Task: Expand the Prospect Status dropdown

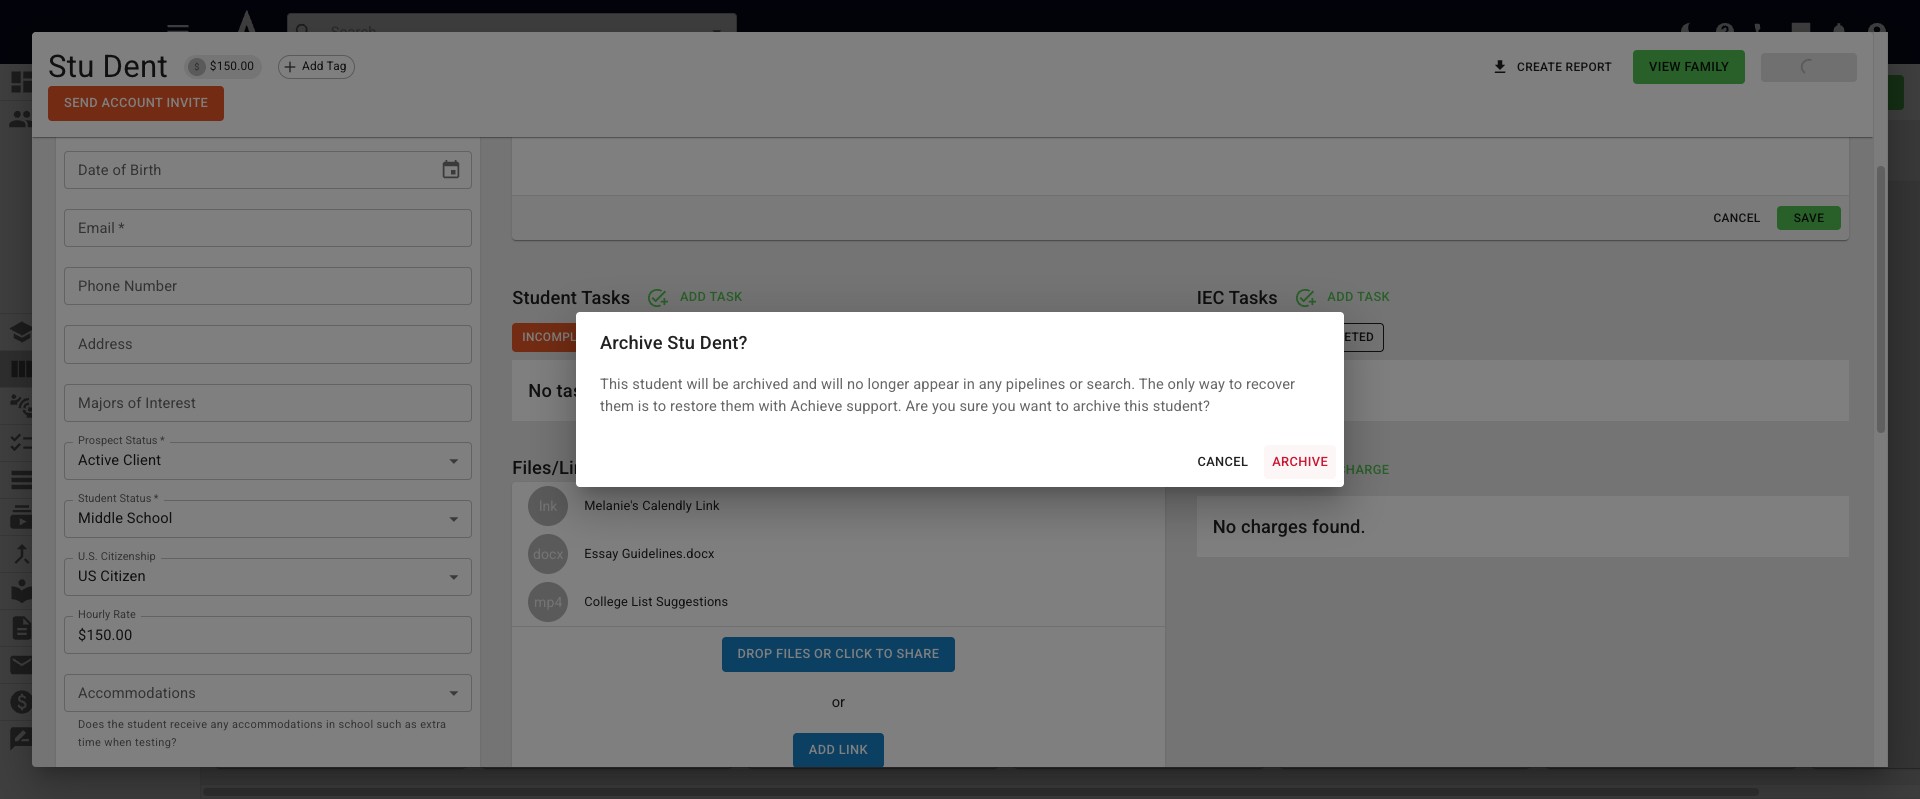Action: pos(268,461)
